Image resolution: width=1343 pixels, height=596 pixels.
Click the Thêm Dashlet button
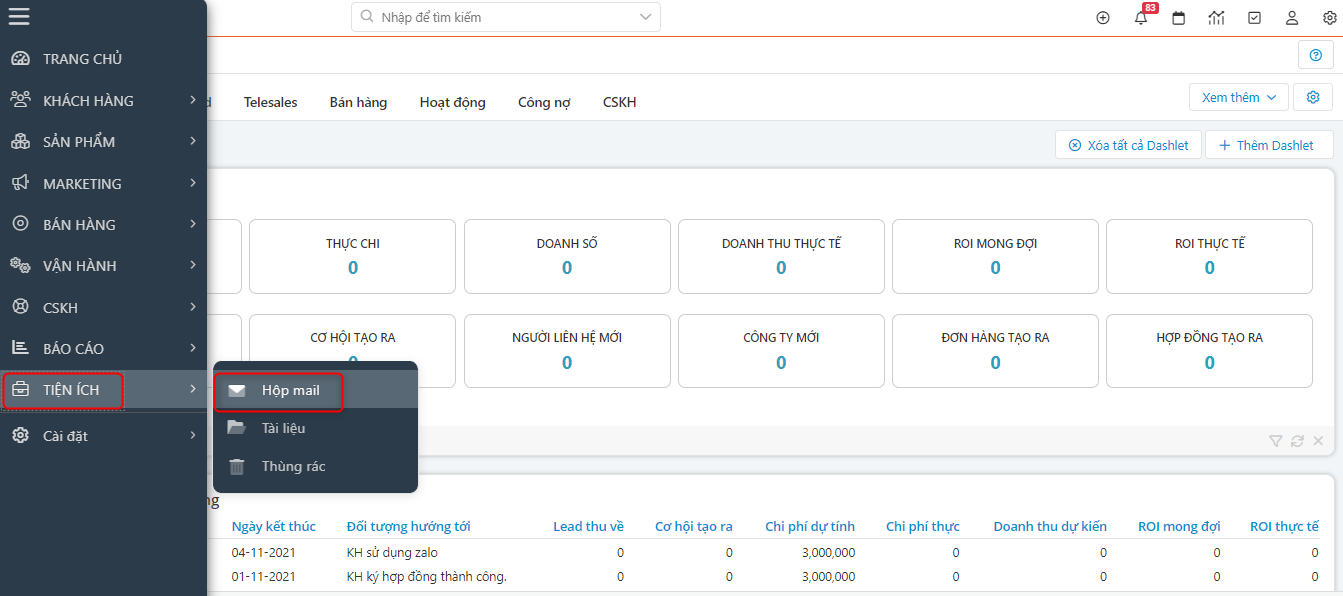coord(1268,145)
